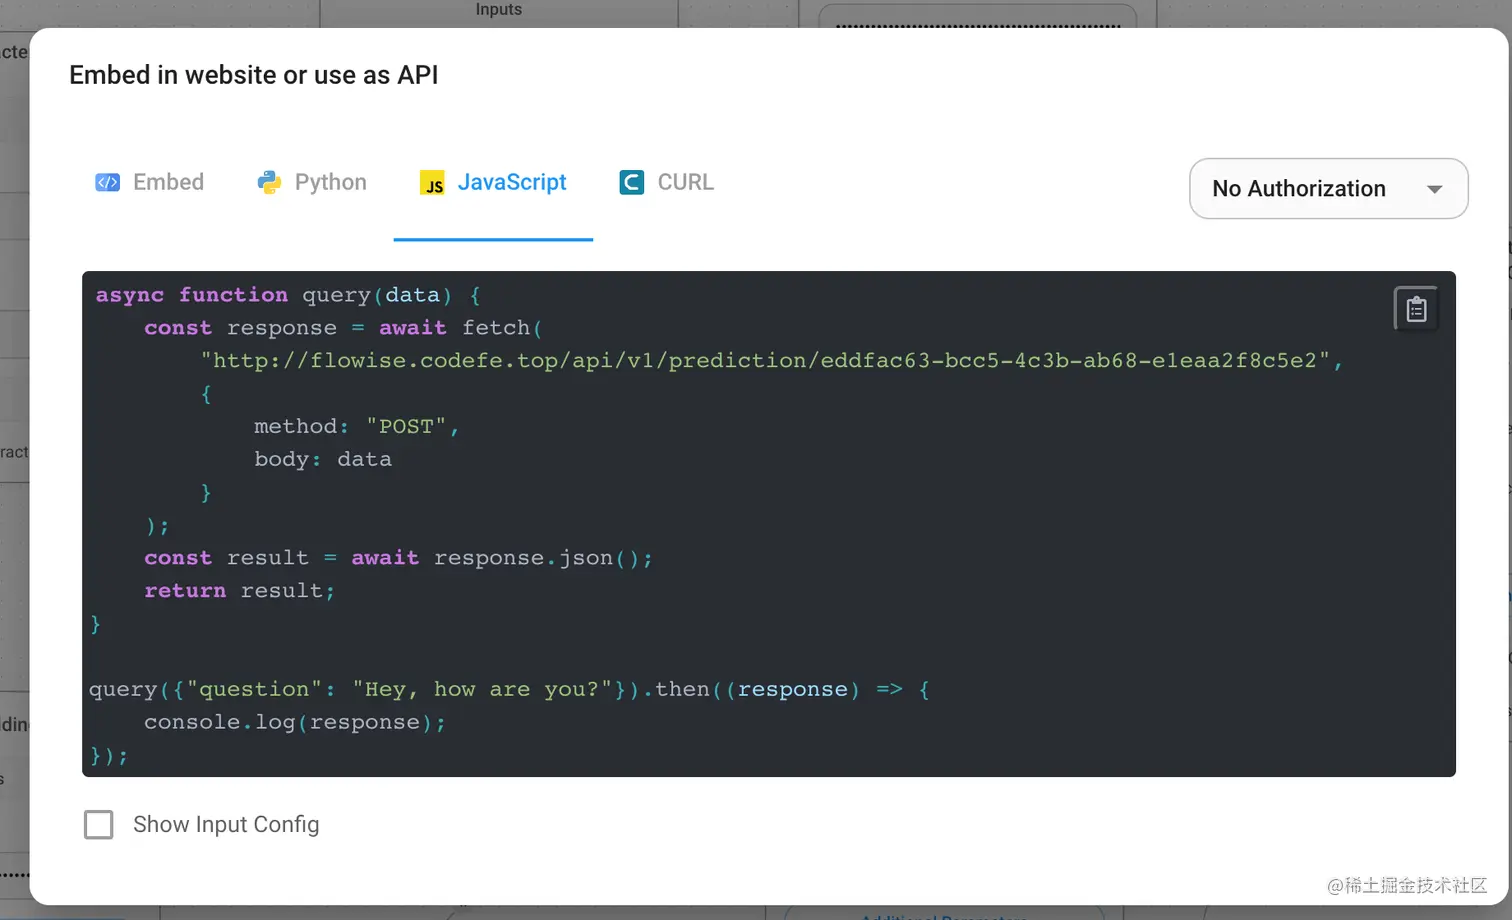Click the "return result;" code line

click(x=239, y=591)
